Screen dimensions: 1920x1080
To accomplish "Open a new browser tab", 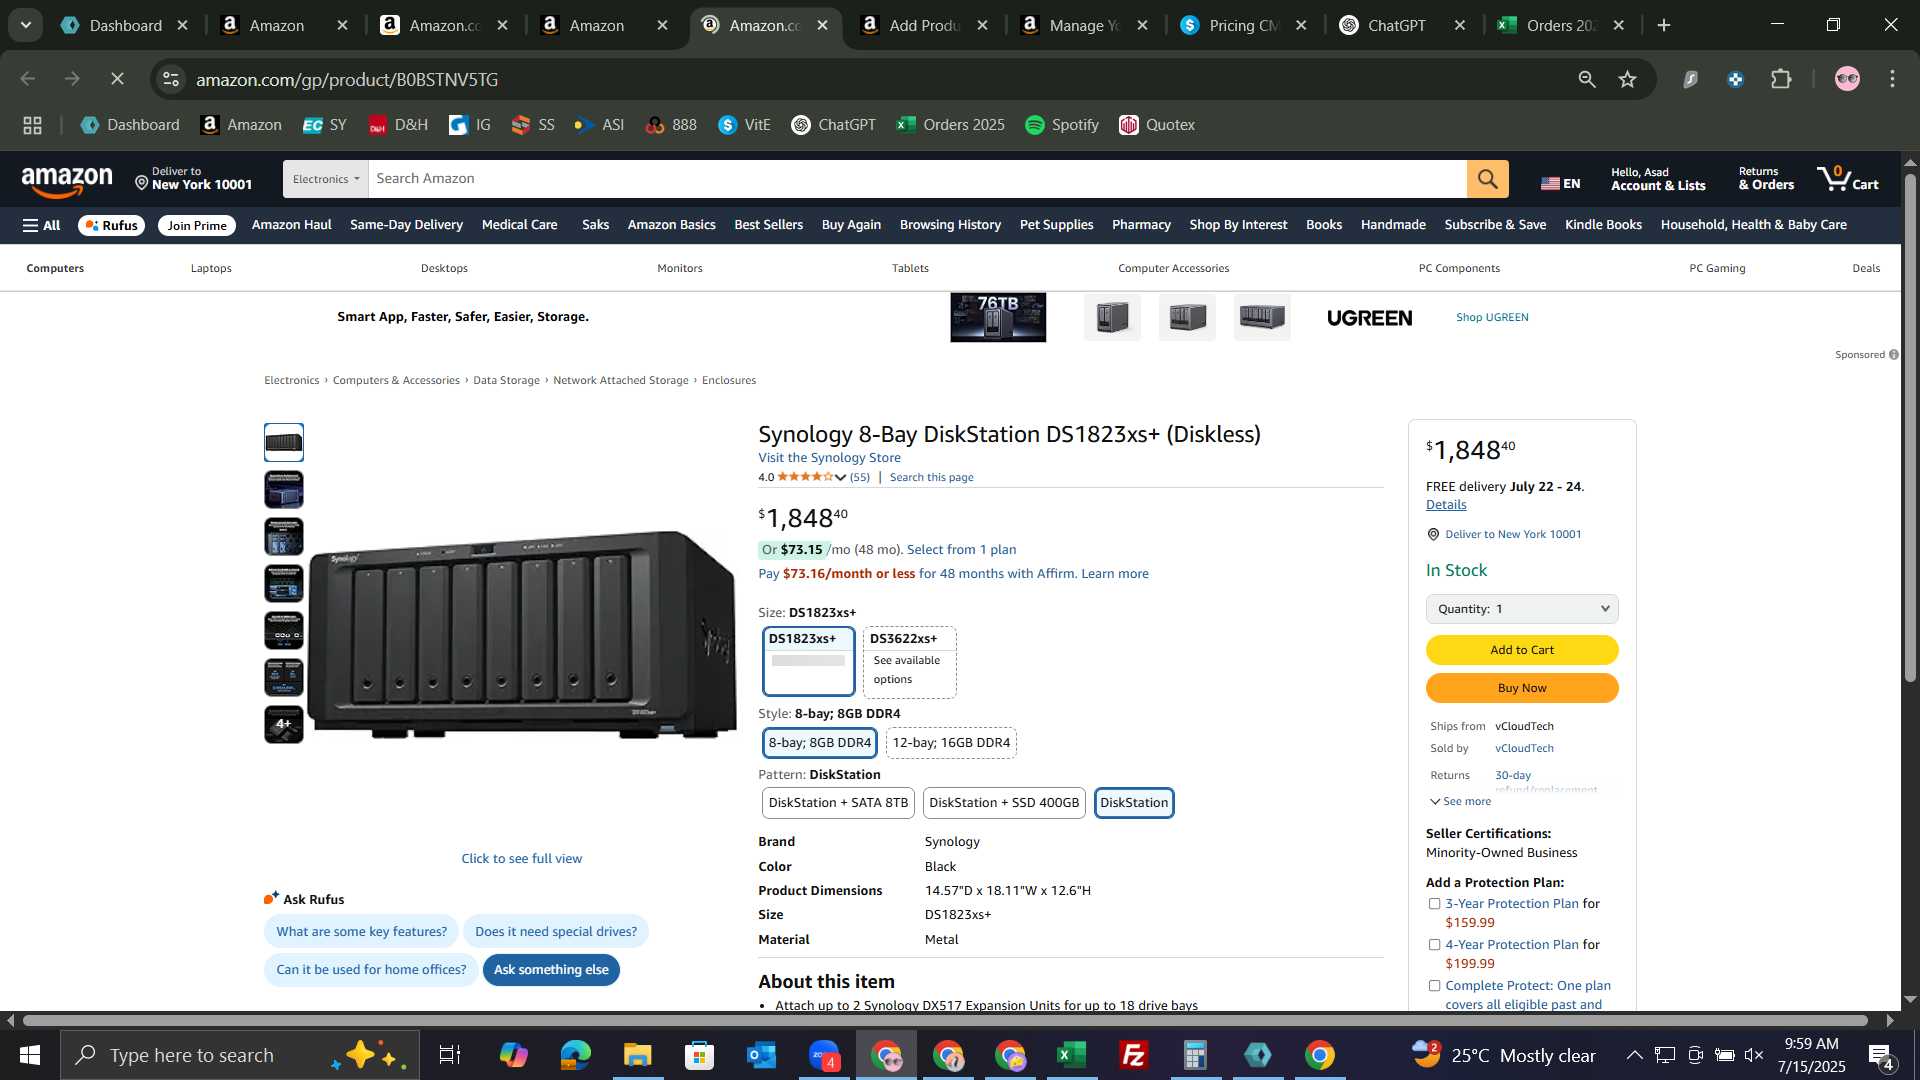I will (1664, 25).
